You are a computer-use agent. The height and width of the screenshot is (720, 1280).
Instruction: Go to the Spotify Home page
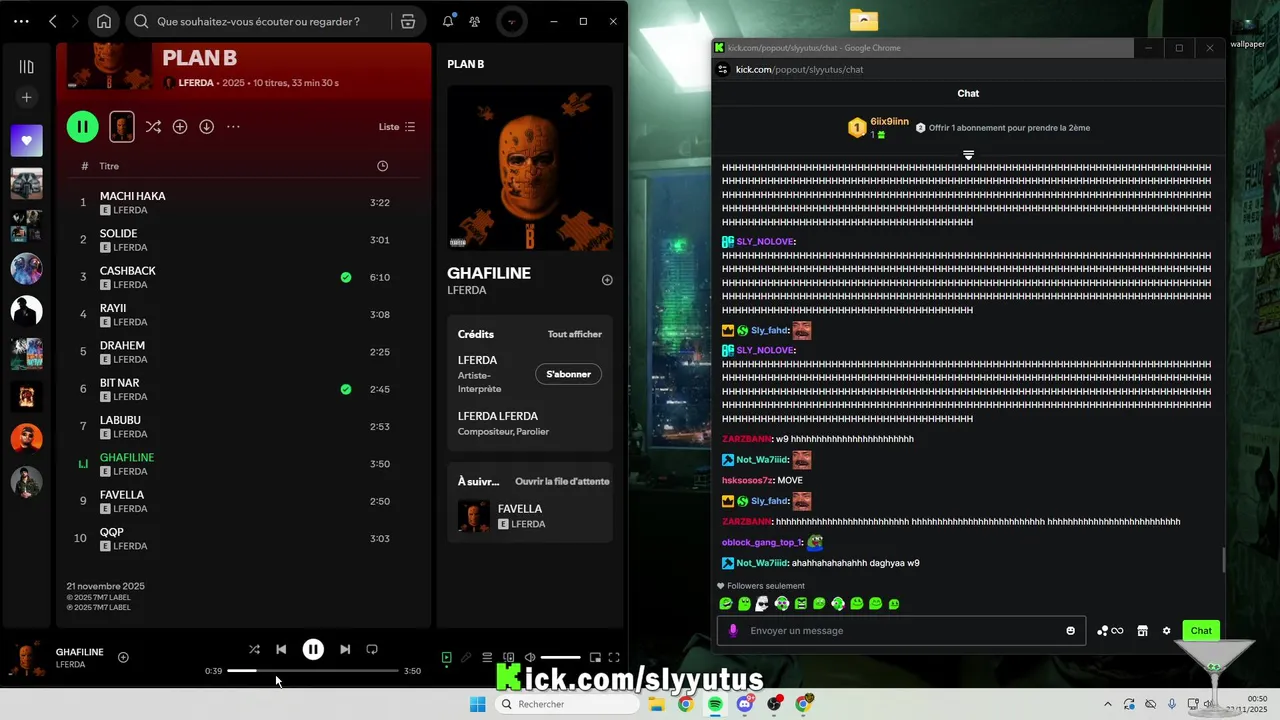click(104, 21)
